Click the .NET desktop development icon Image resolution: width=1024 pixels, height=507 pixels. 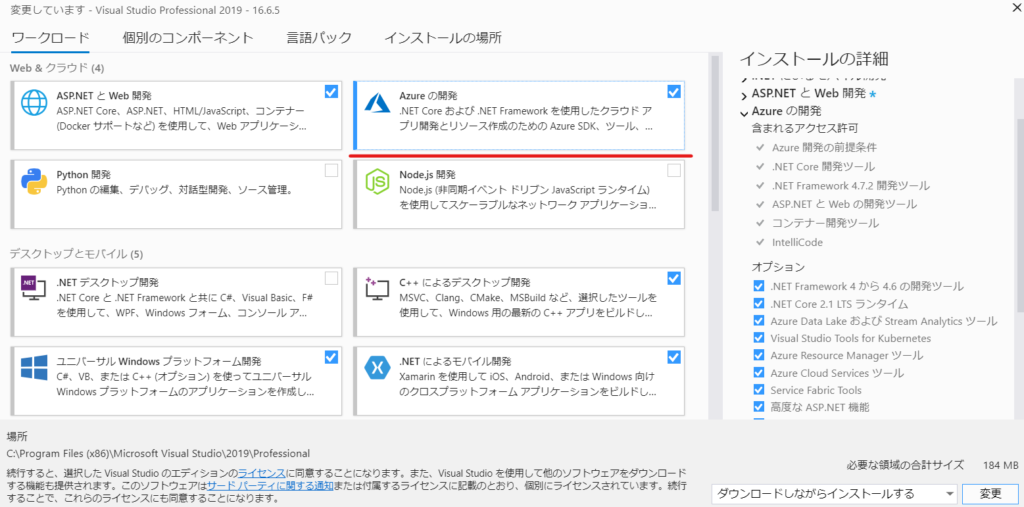click(x=33, y=287)
